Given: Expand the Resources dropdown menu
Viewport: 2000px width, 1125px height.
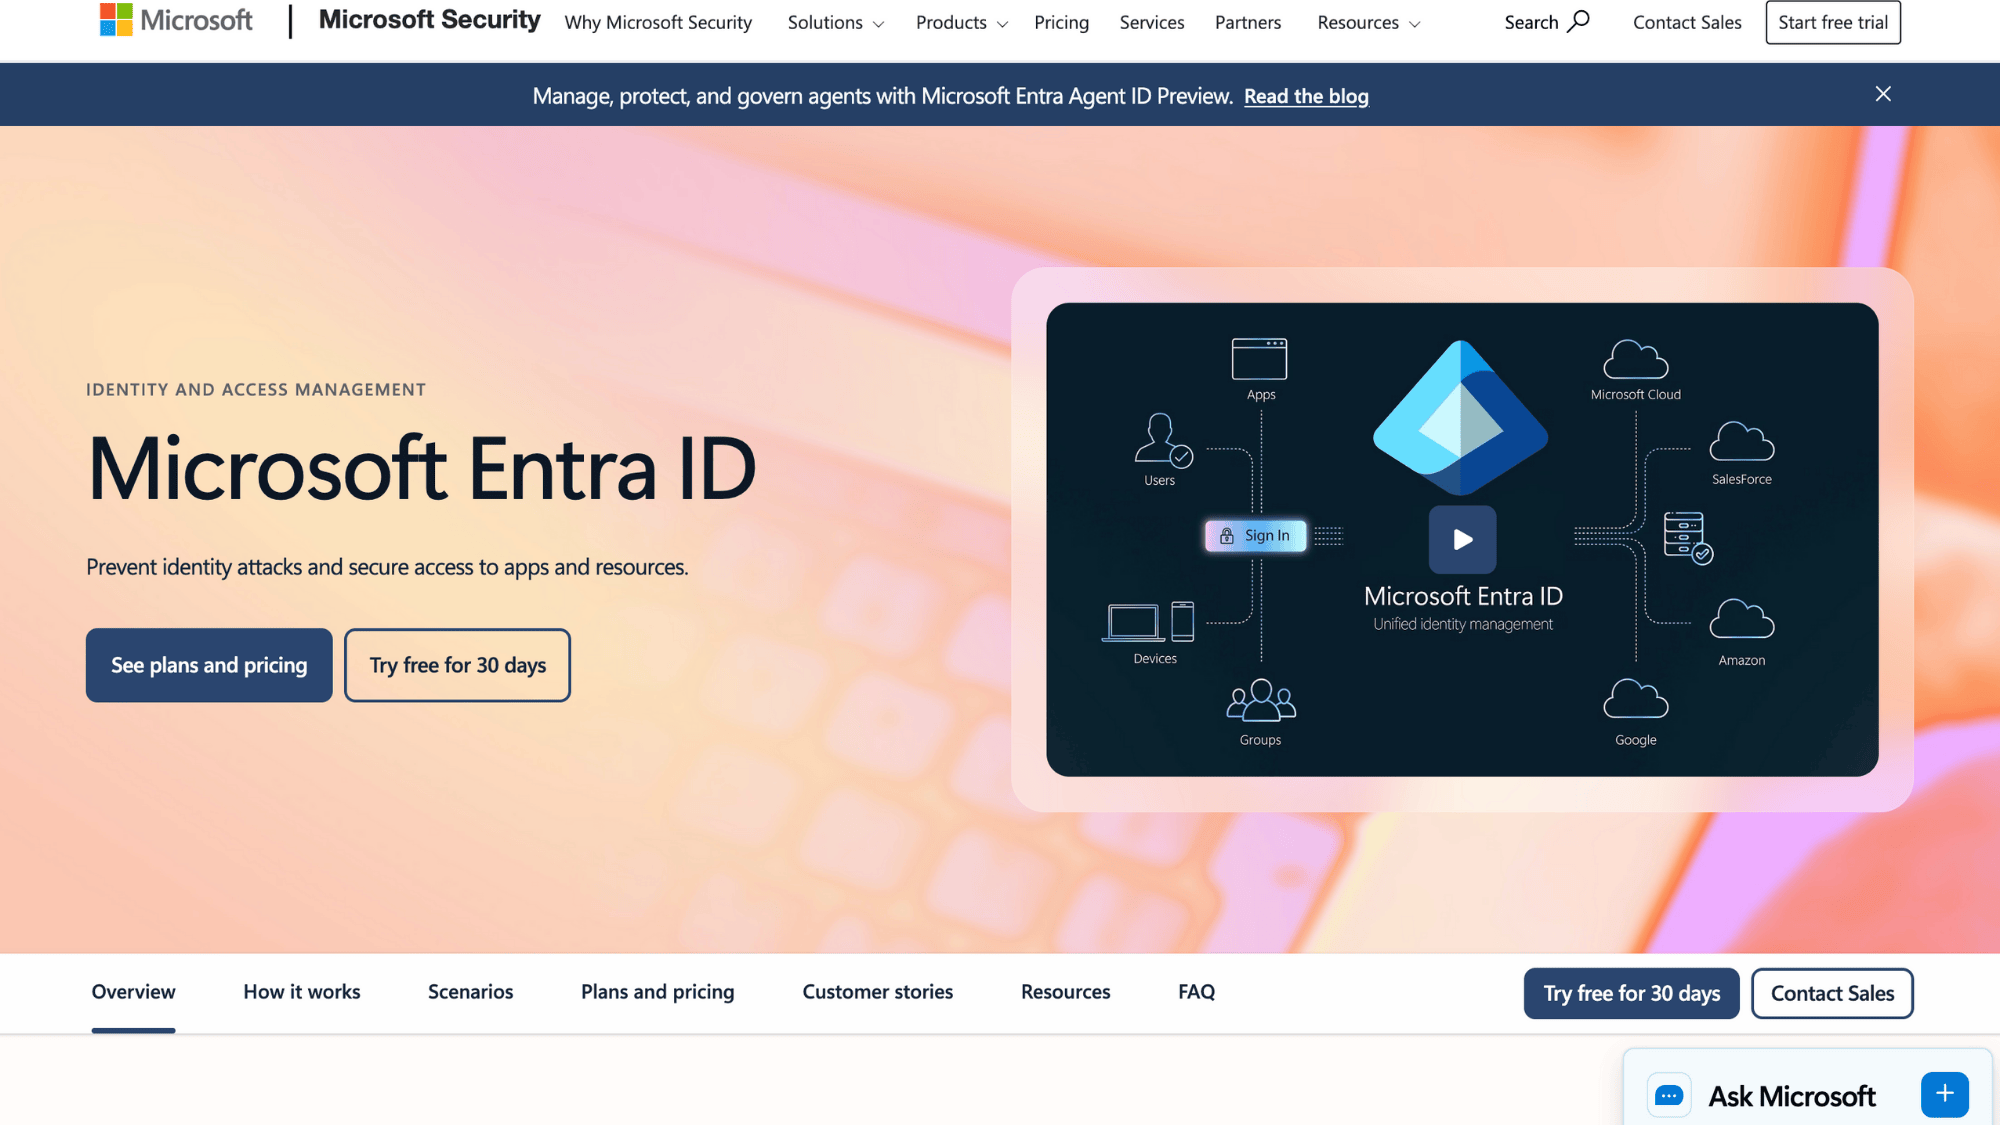Looking at the screenshot, I should tap(1366, 22).
